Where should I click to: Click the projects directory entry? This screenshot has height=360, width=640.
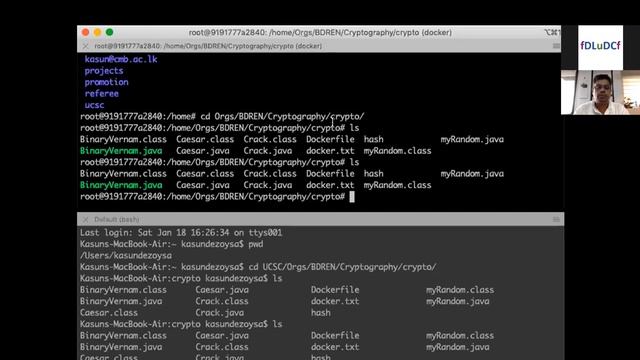pyautogui.click(x=104, y=71)
